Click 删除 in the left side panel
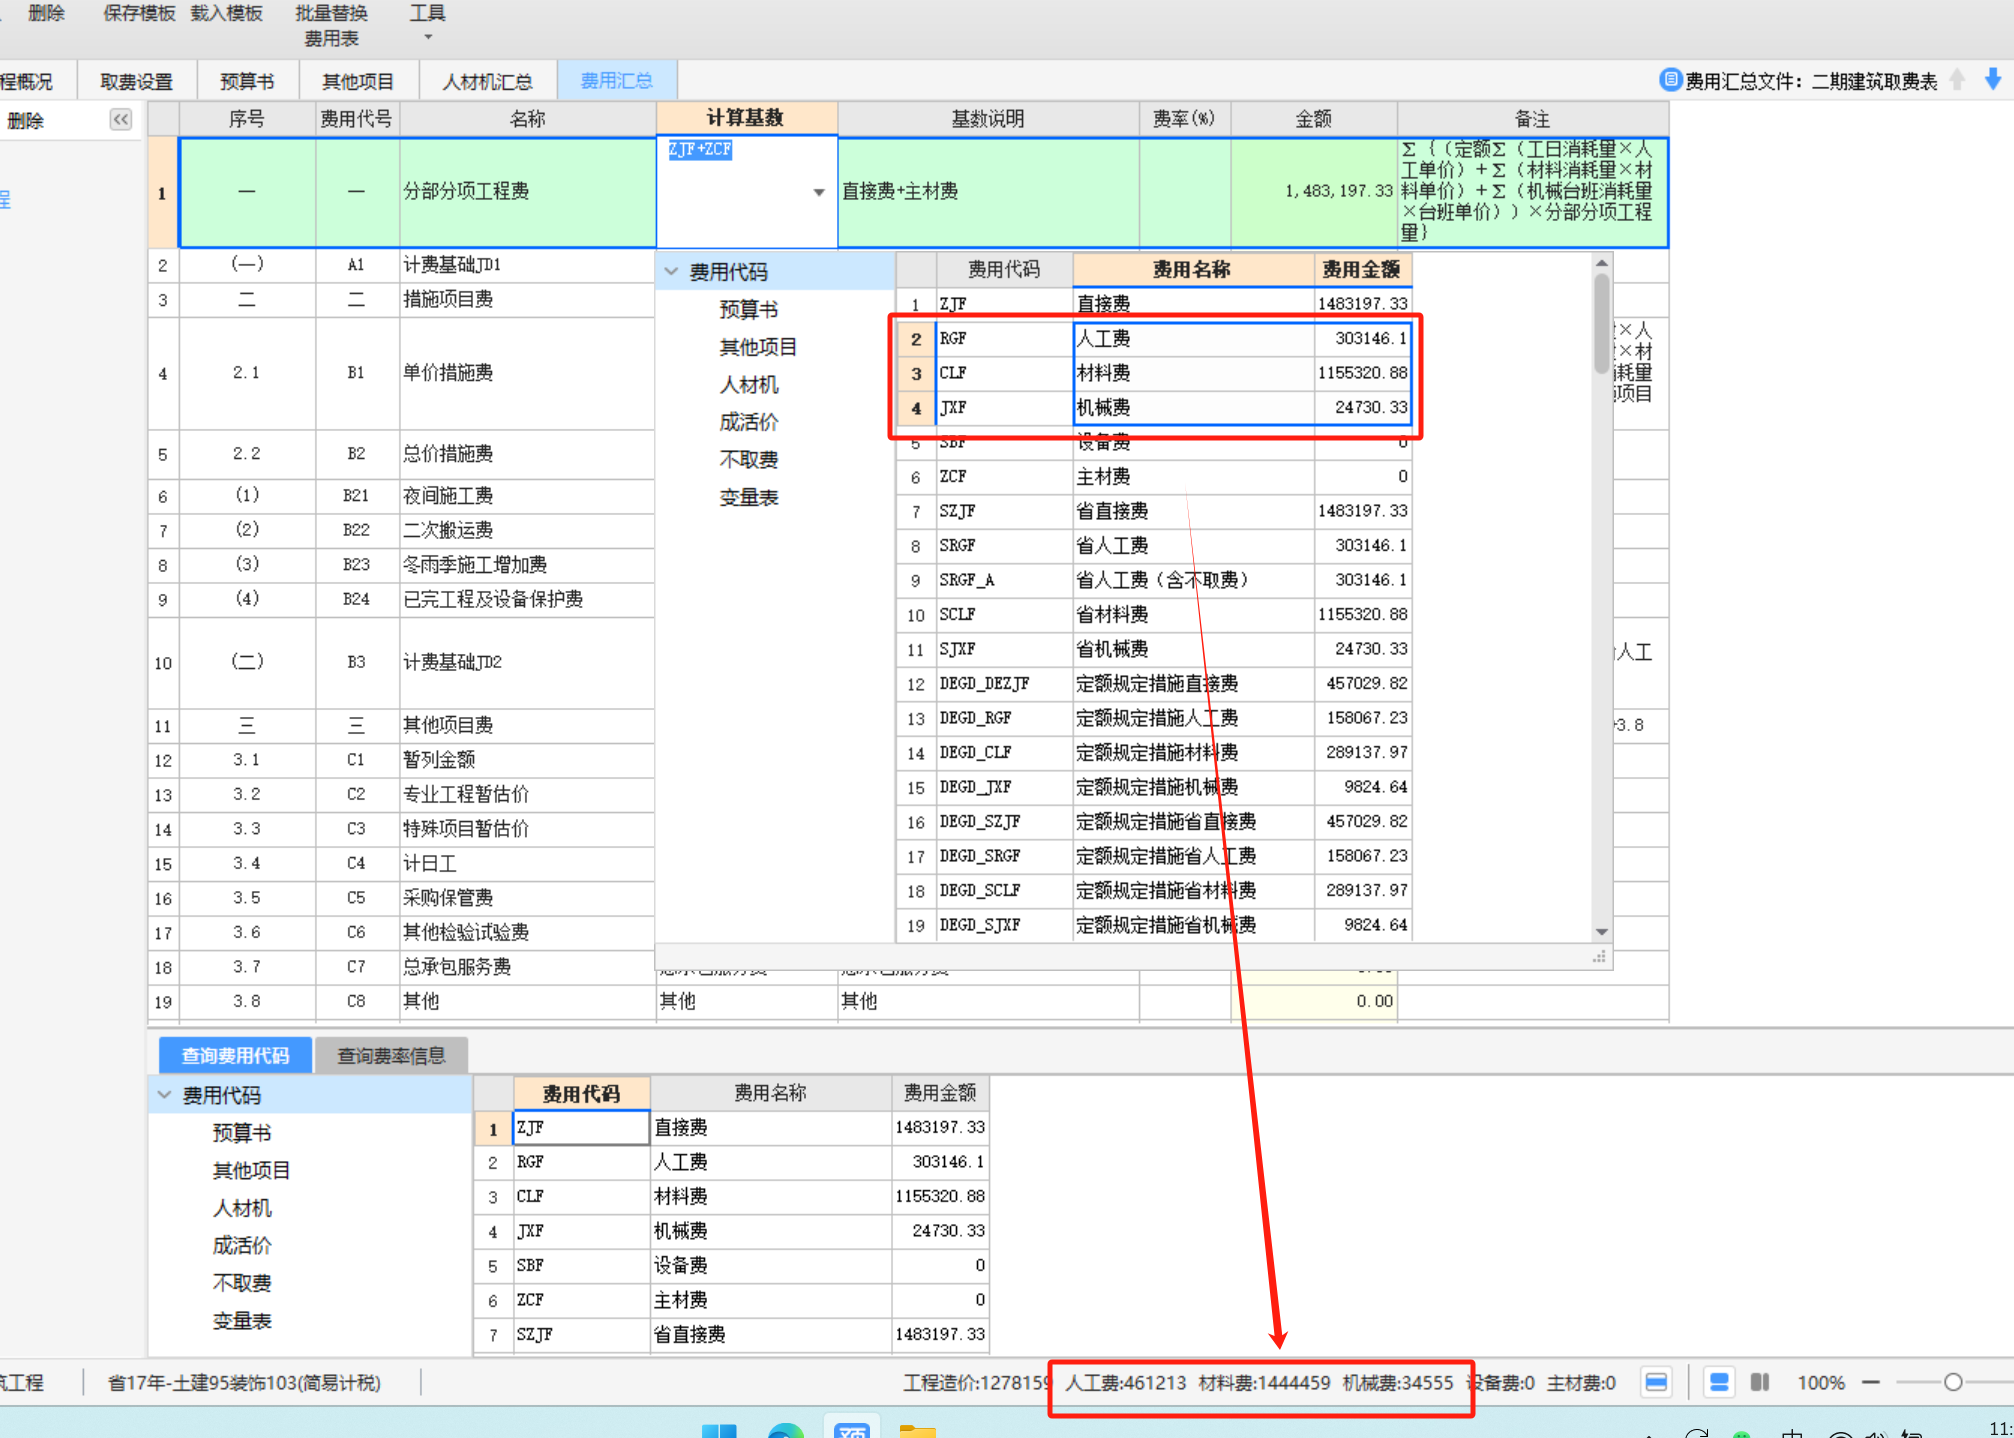Image resolution: width=2014 pixels, height=1438 pixels. [25, 121]
